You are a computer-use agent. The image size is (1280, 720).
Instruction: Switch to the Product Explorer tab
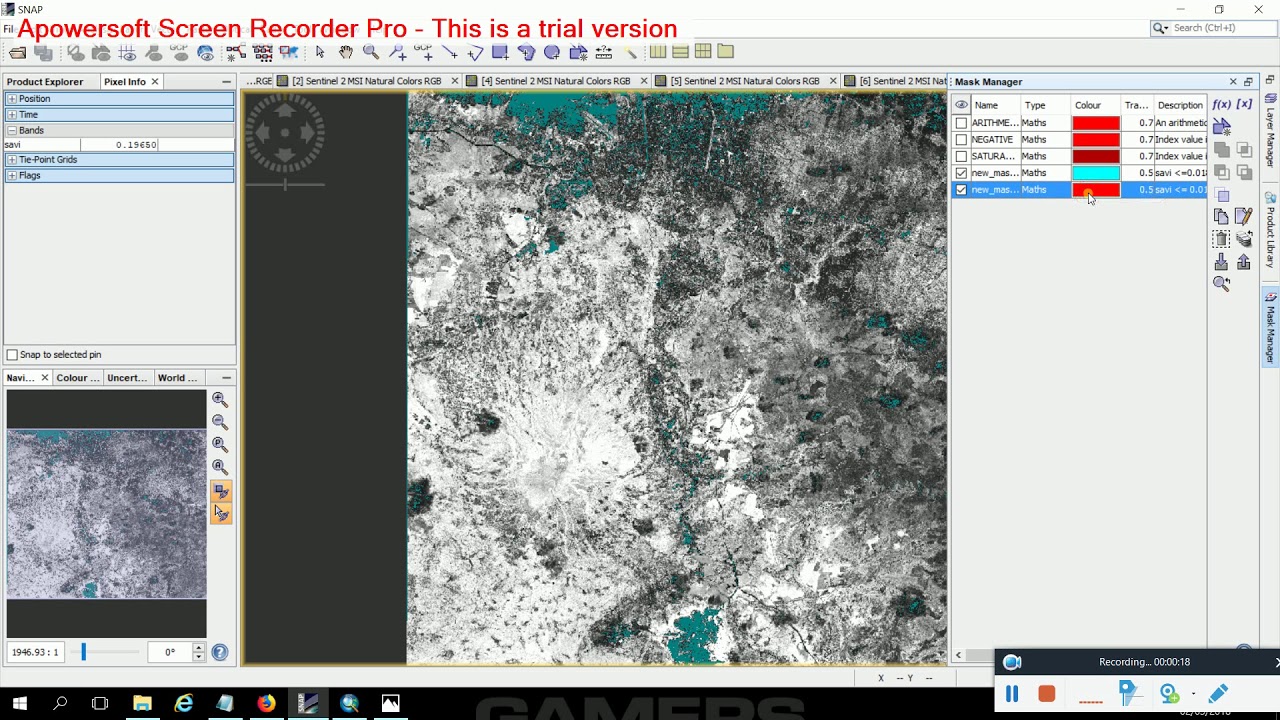click(x=45, y=82)
